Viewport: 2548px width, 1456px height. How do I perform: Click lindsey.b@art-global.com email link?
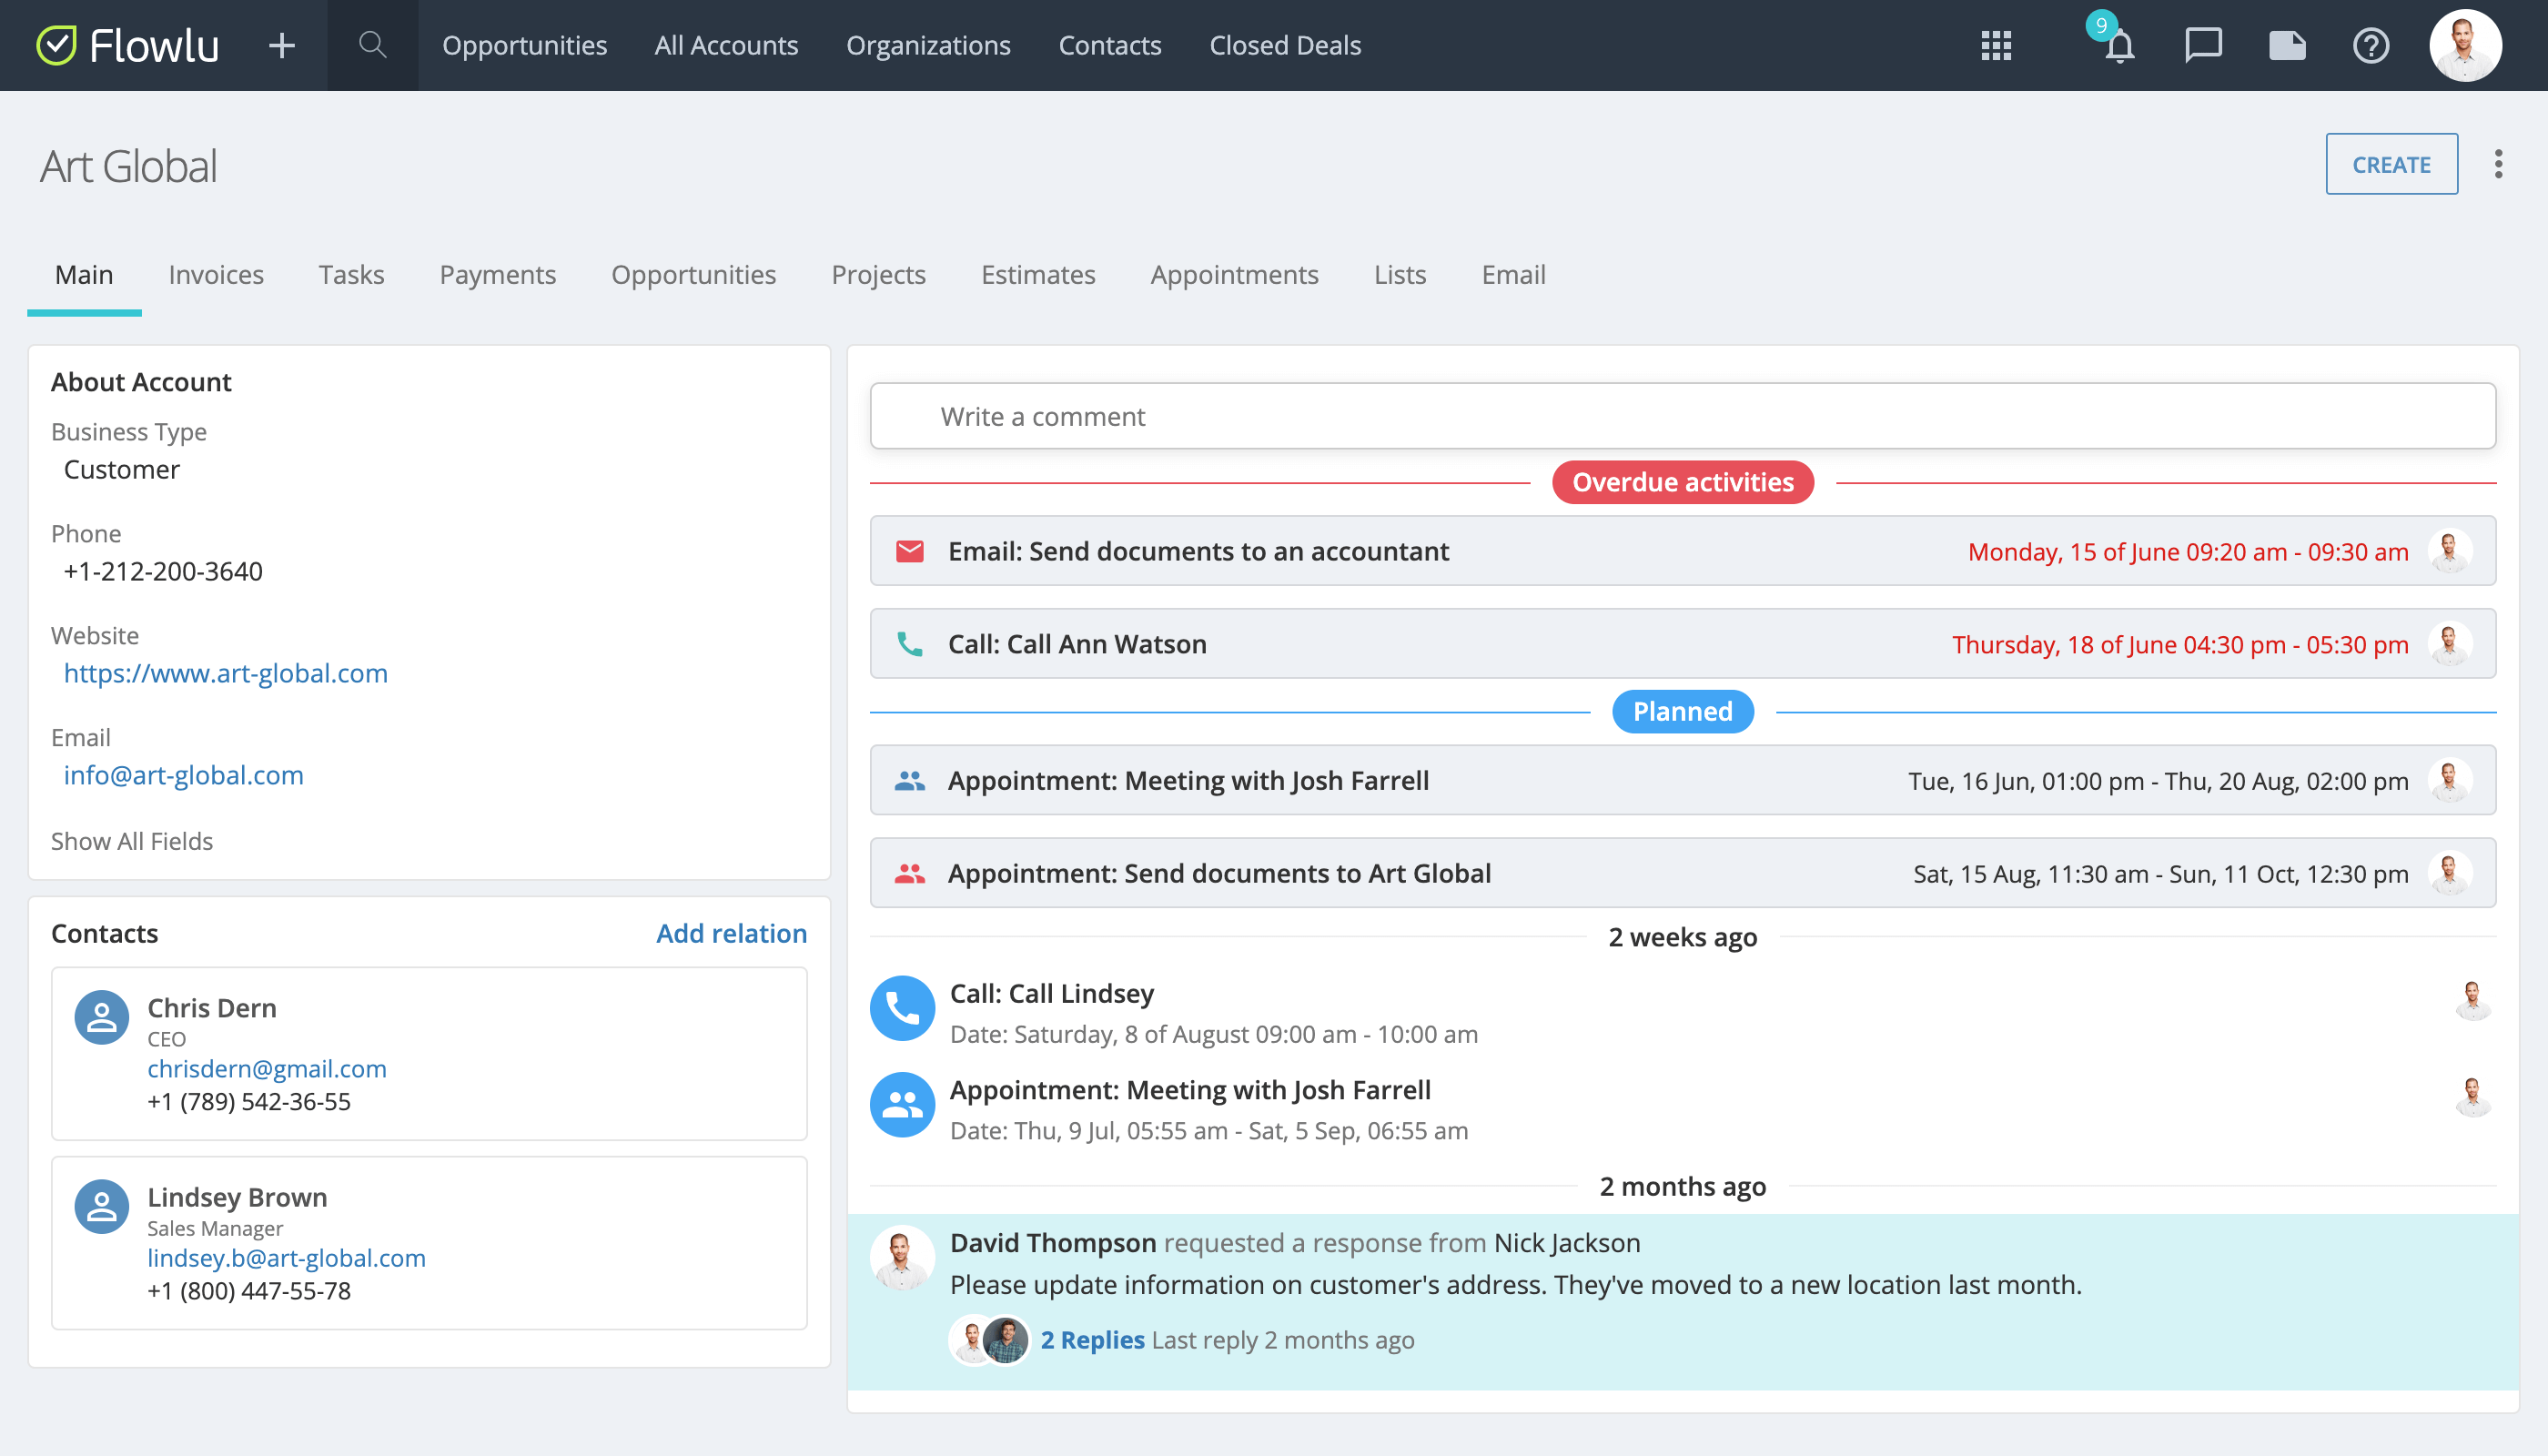click(x=286, y=1257)
